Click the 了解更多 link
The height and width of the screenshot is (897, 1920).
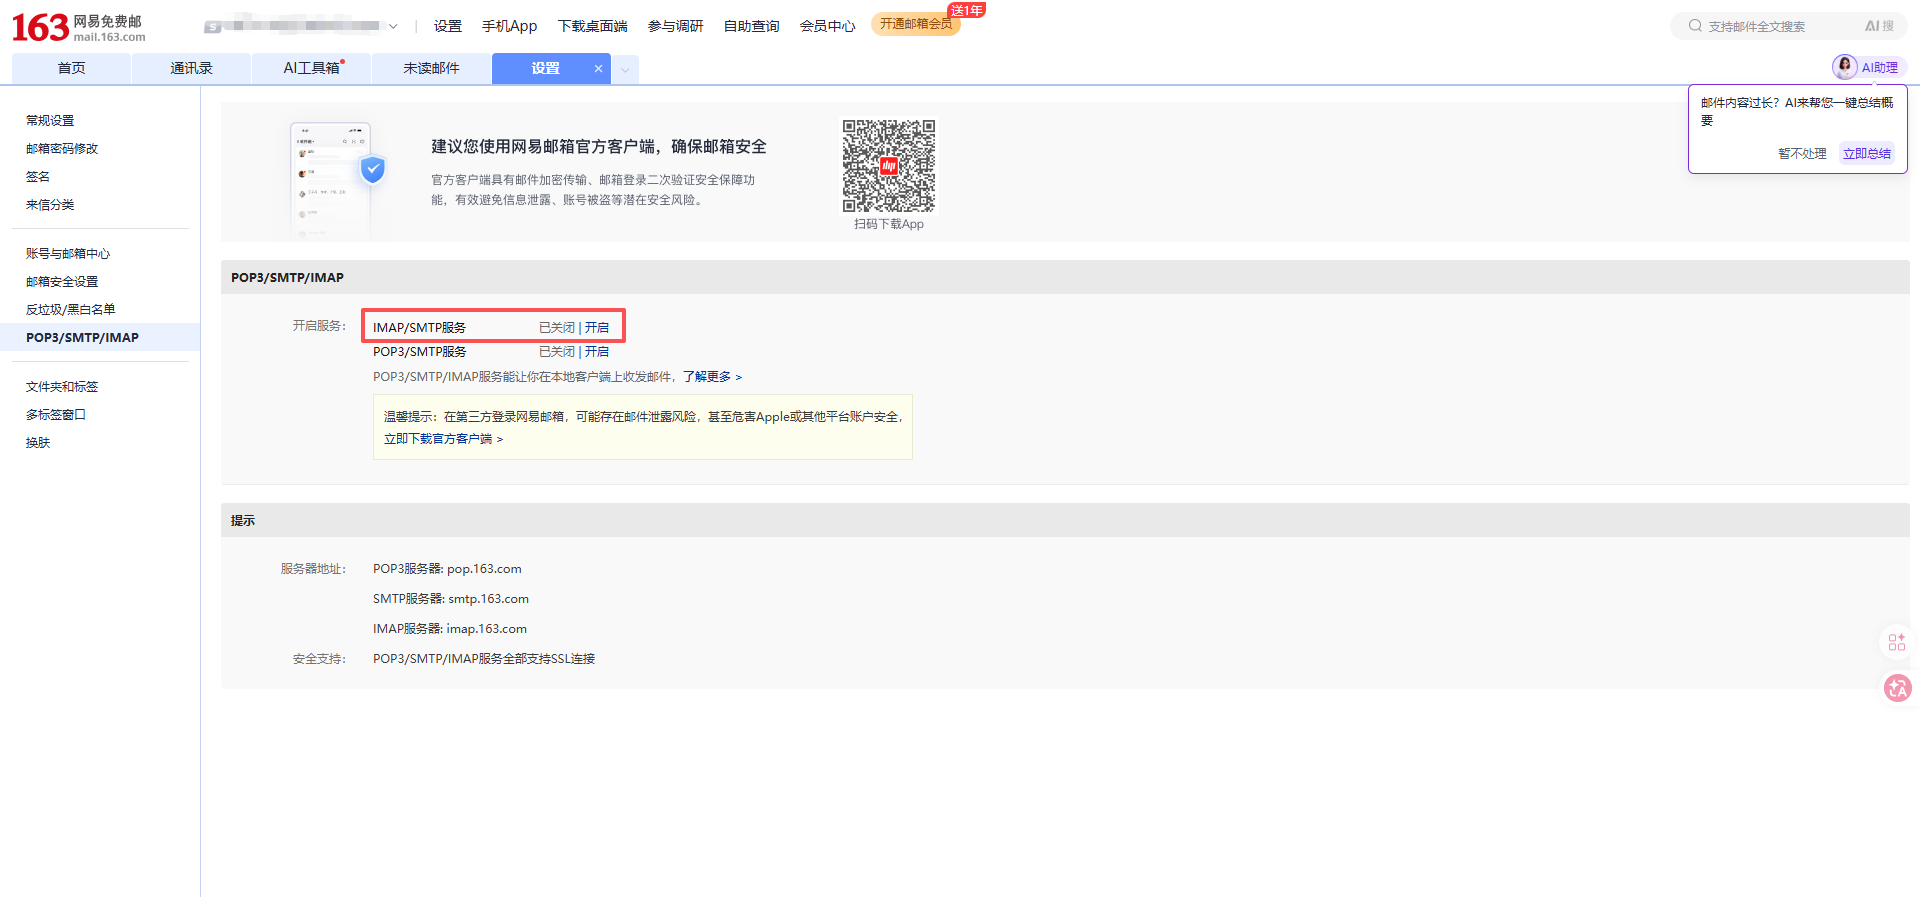click(x=712, y=376)
